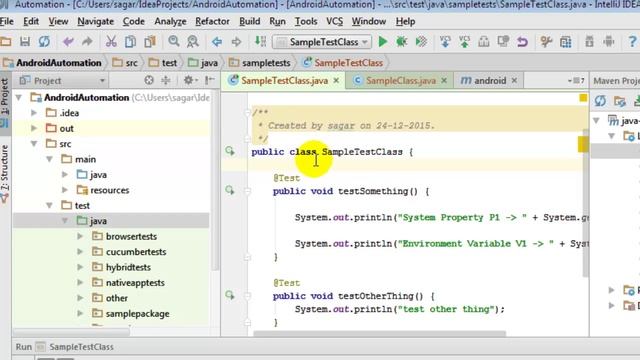
Task: Save all files using the floppy icon
Action: 25,42
